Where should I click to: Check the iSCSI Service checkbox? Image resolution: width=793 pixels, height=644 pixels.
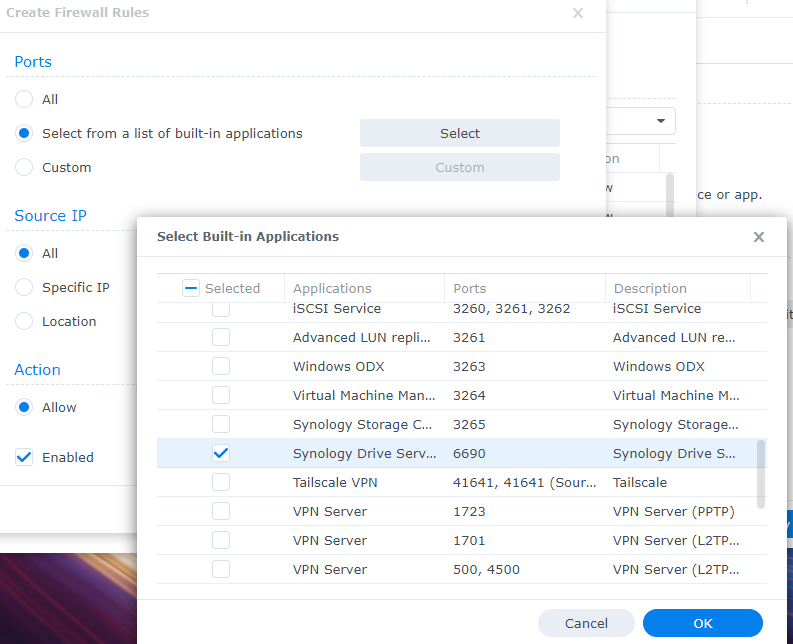(221, 309)
